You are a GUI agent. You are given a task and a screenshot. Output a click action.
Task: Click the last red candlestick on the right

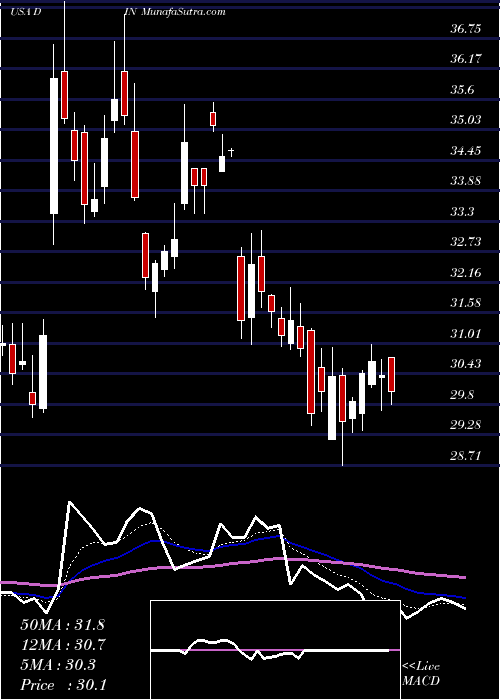coord(392,375)
